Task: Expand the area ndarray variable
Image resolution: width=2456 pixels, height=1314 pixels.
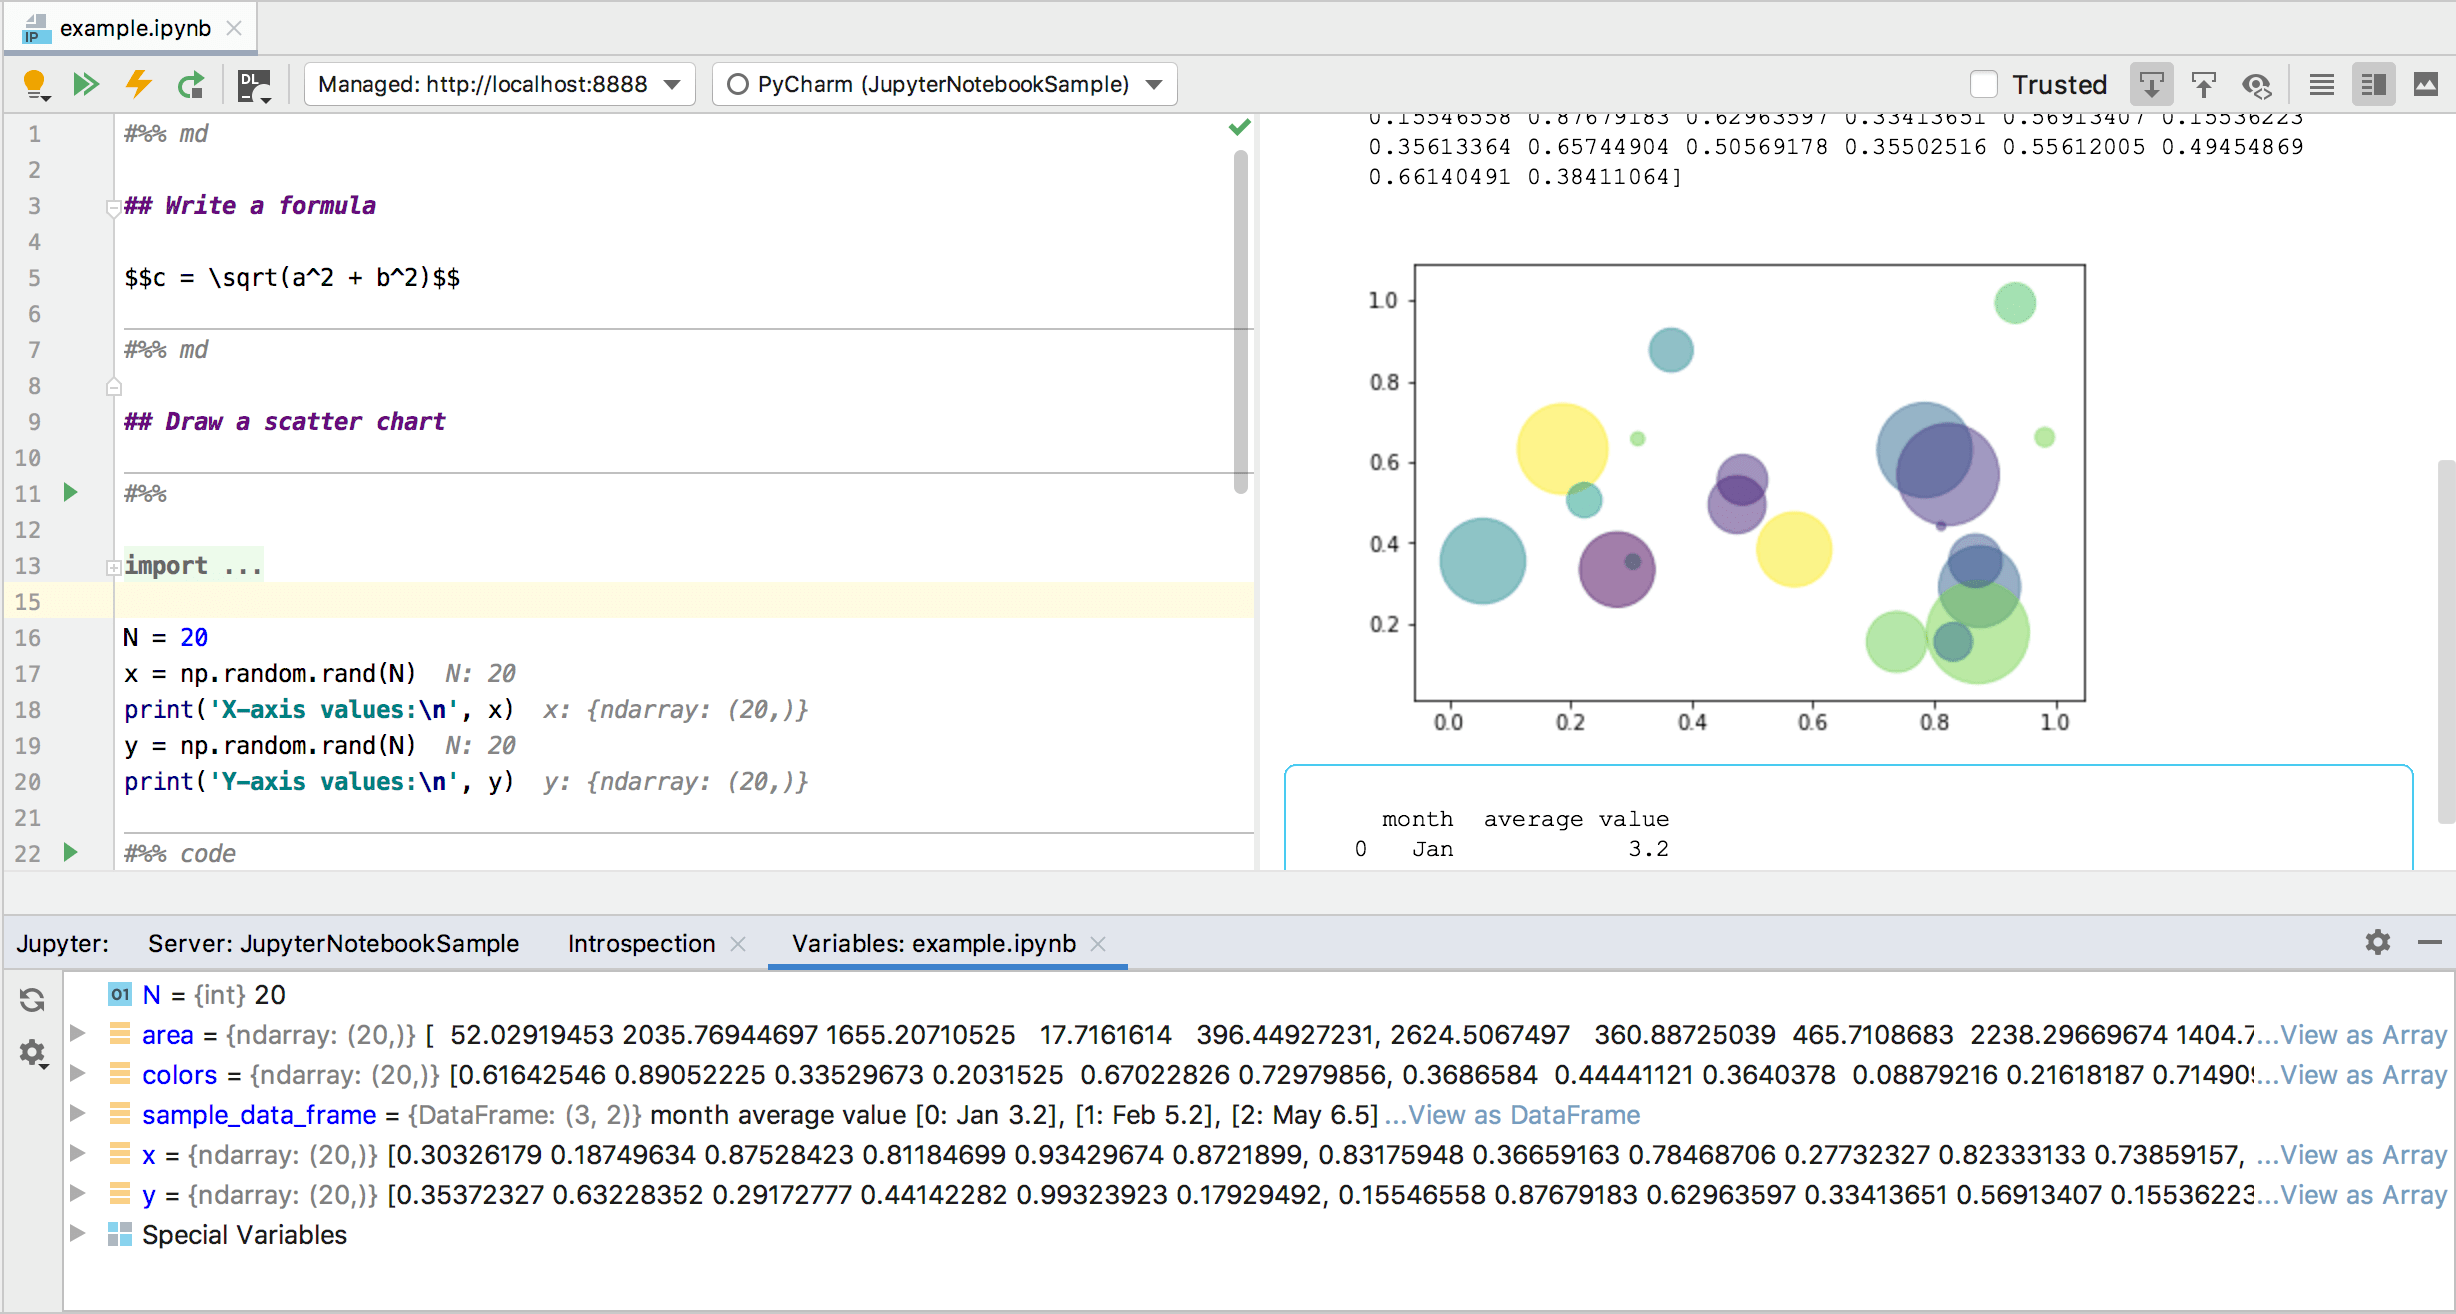Action: (78, 1035)
